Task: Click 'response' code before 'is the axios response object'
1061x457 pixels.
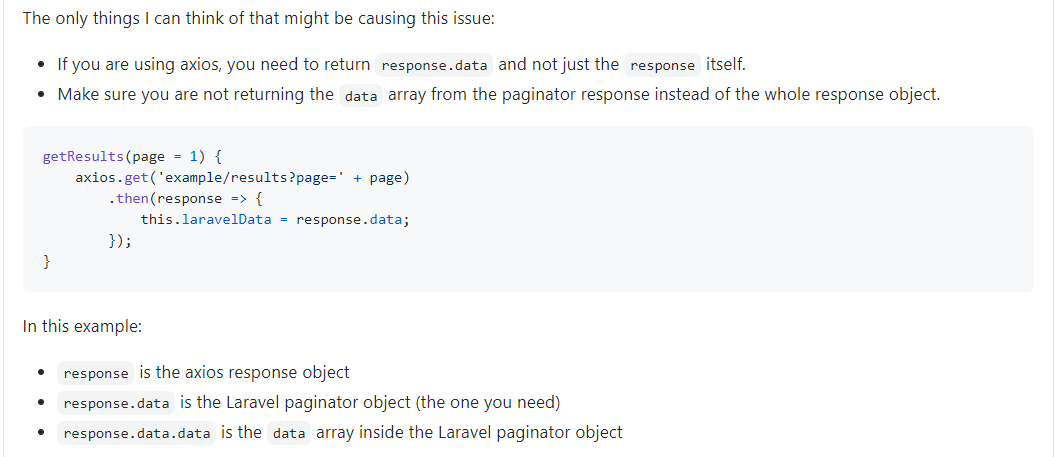Action: coord(96,373)
